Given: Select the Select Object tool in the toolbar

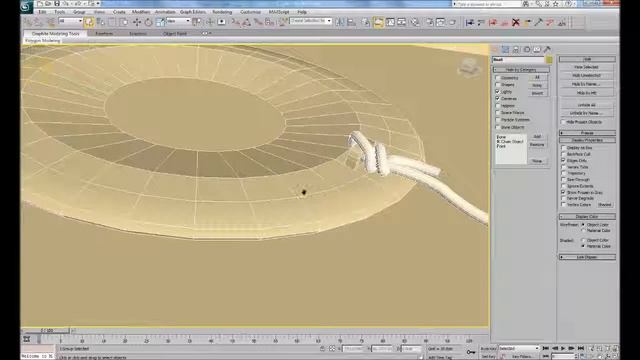Looking at the screenshot, I should pyautogui.click(x=89, y=22).
